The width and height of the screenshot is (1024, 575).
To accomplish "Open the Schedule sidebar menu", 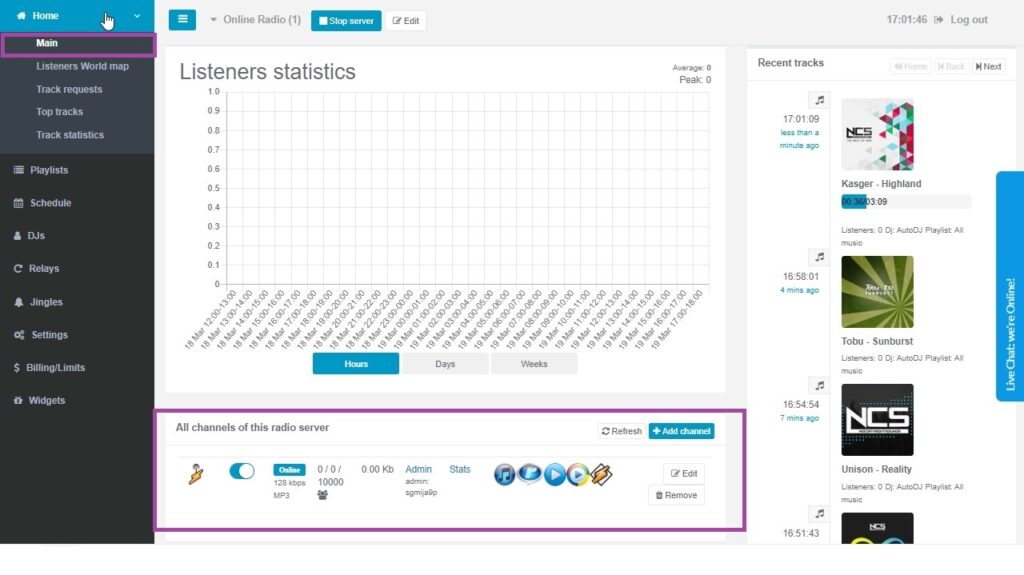I will tap(50, 203).
